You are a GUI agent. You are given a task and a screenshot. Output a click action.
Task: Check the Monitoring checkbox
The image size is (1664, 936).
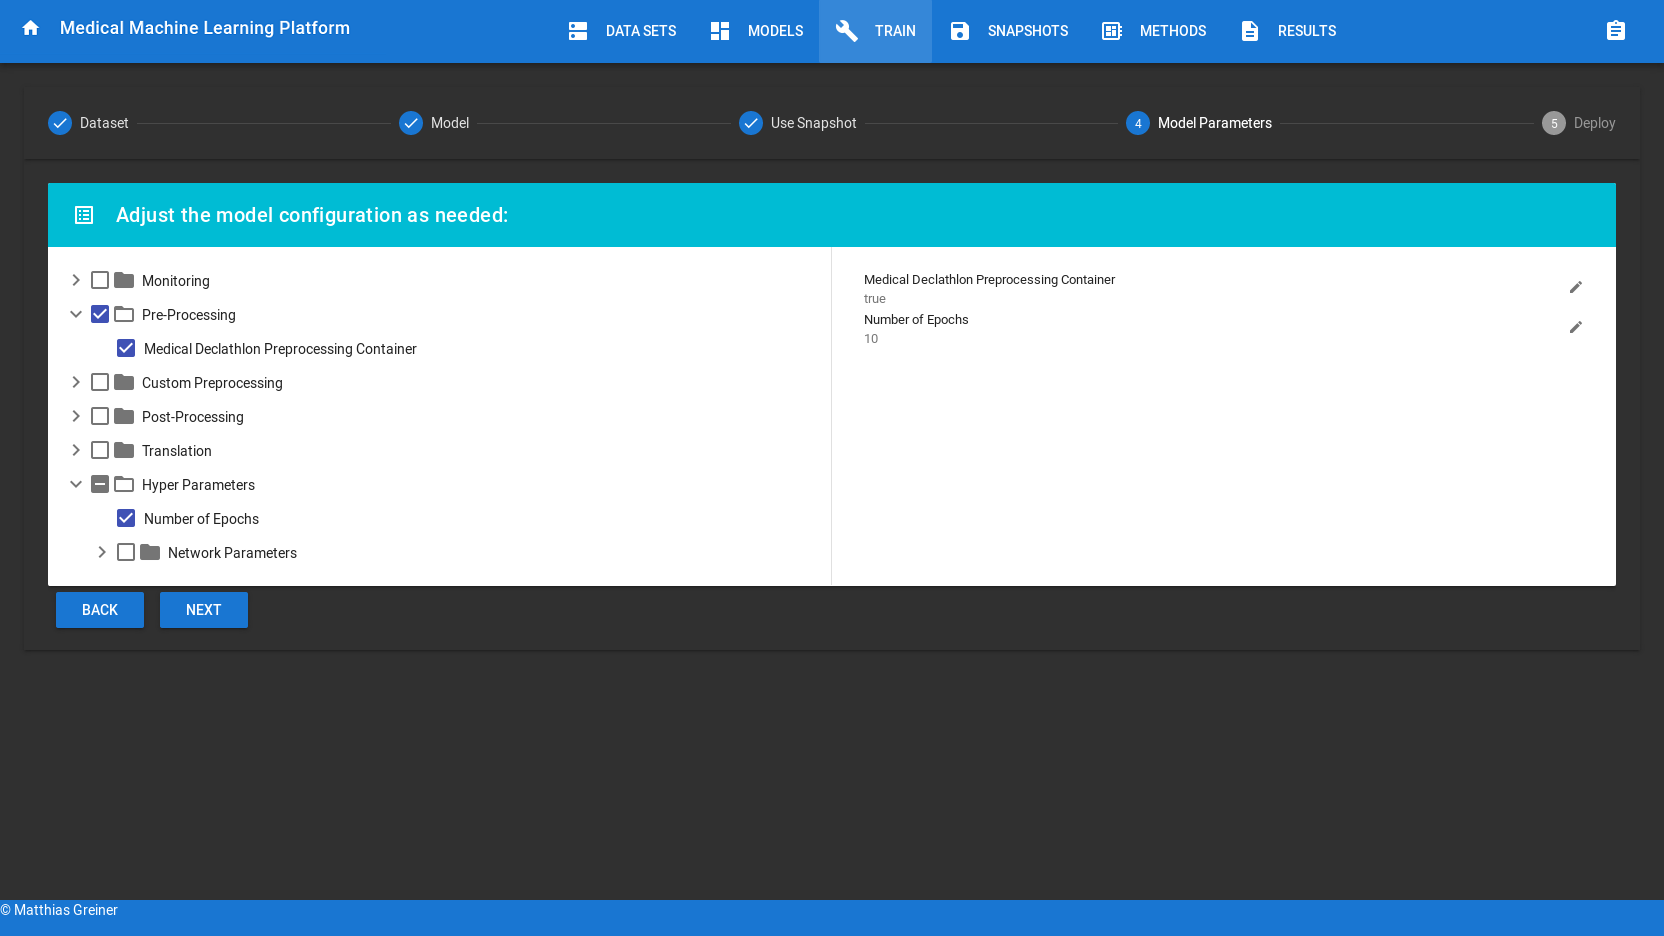[100, 280]
